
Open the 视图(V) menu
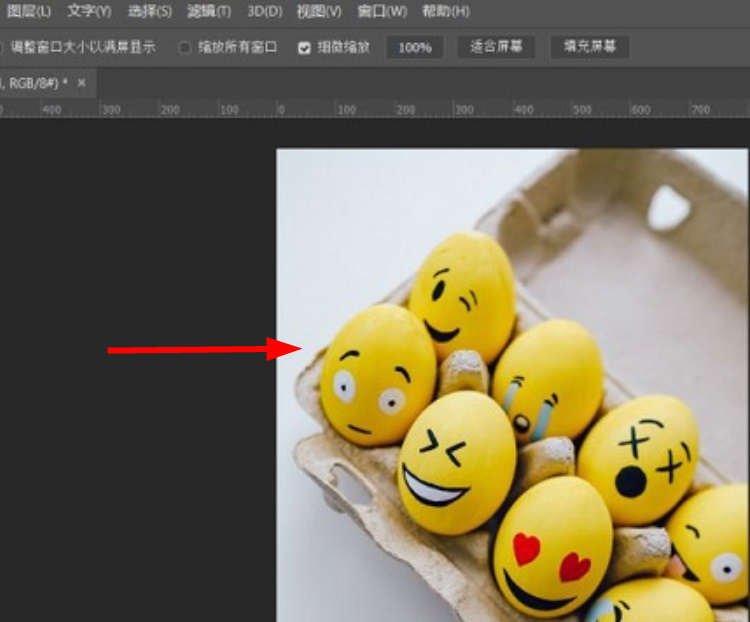pyautogui.click(x=319, y=11)
